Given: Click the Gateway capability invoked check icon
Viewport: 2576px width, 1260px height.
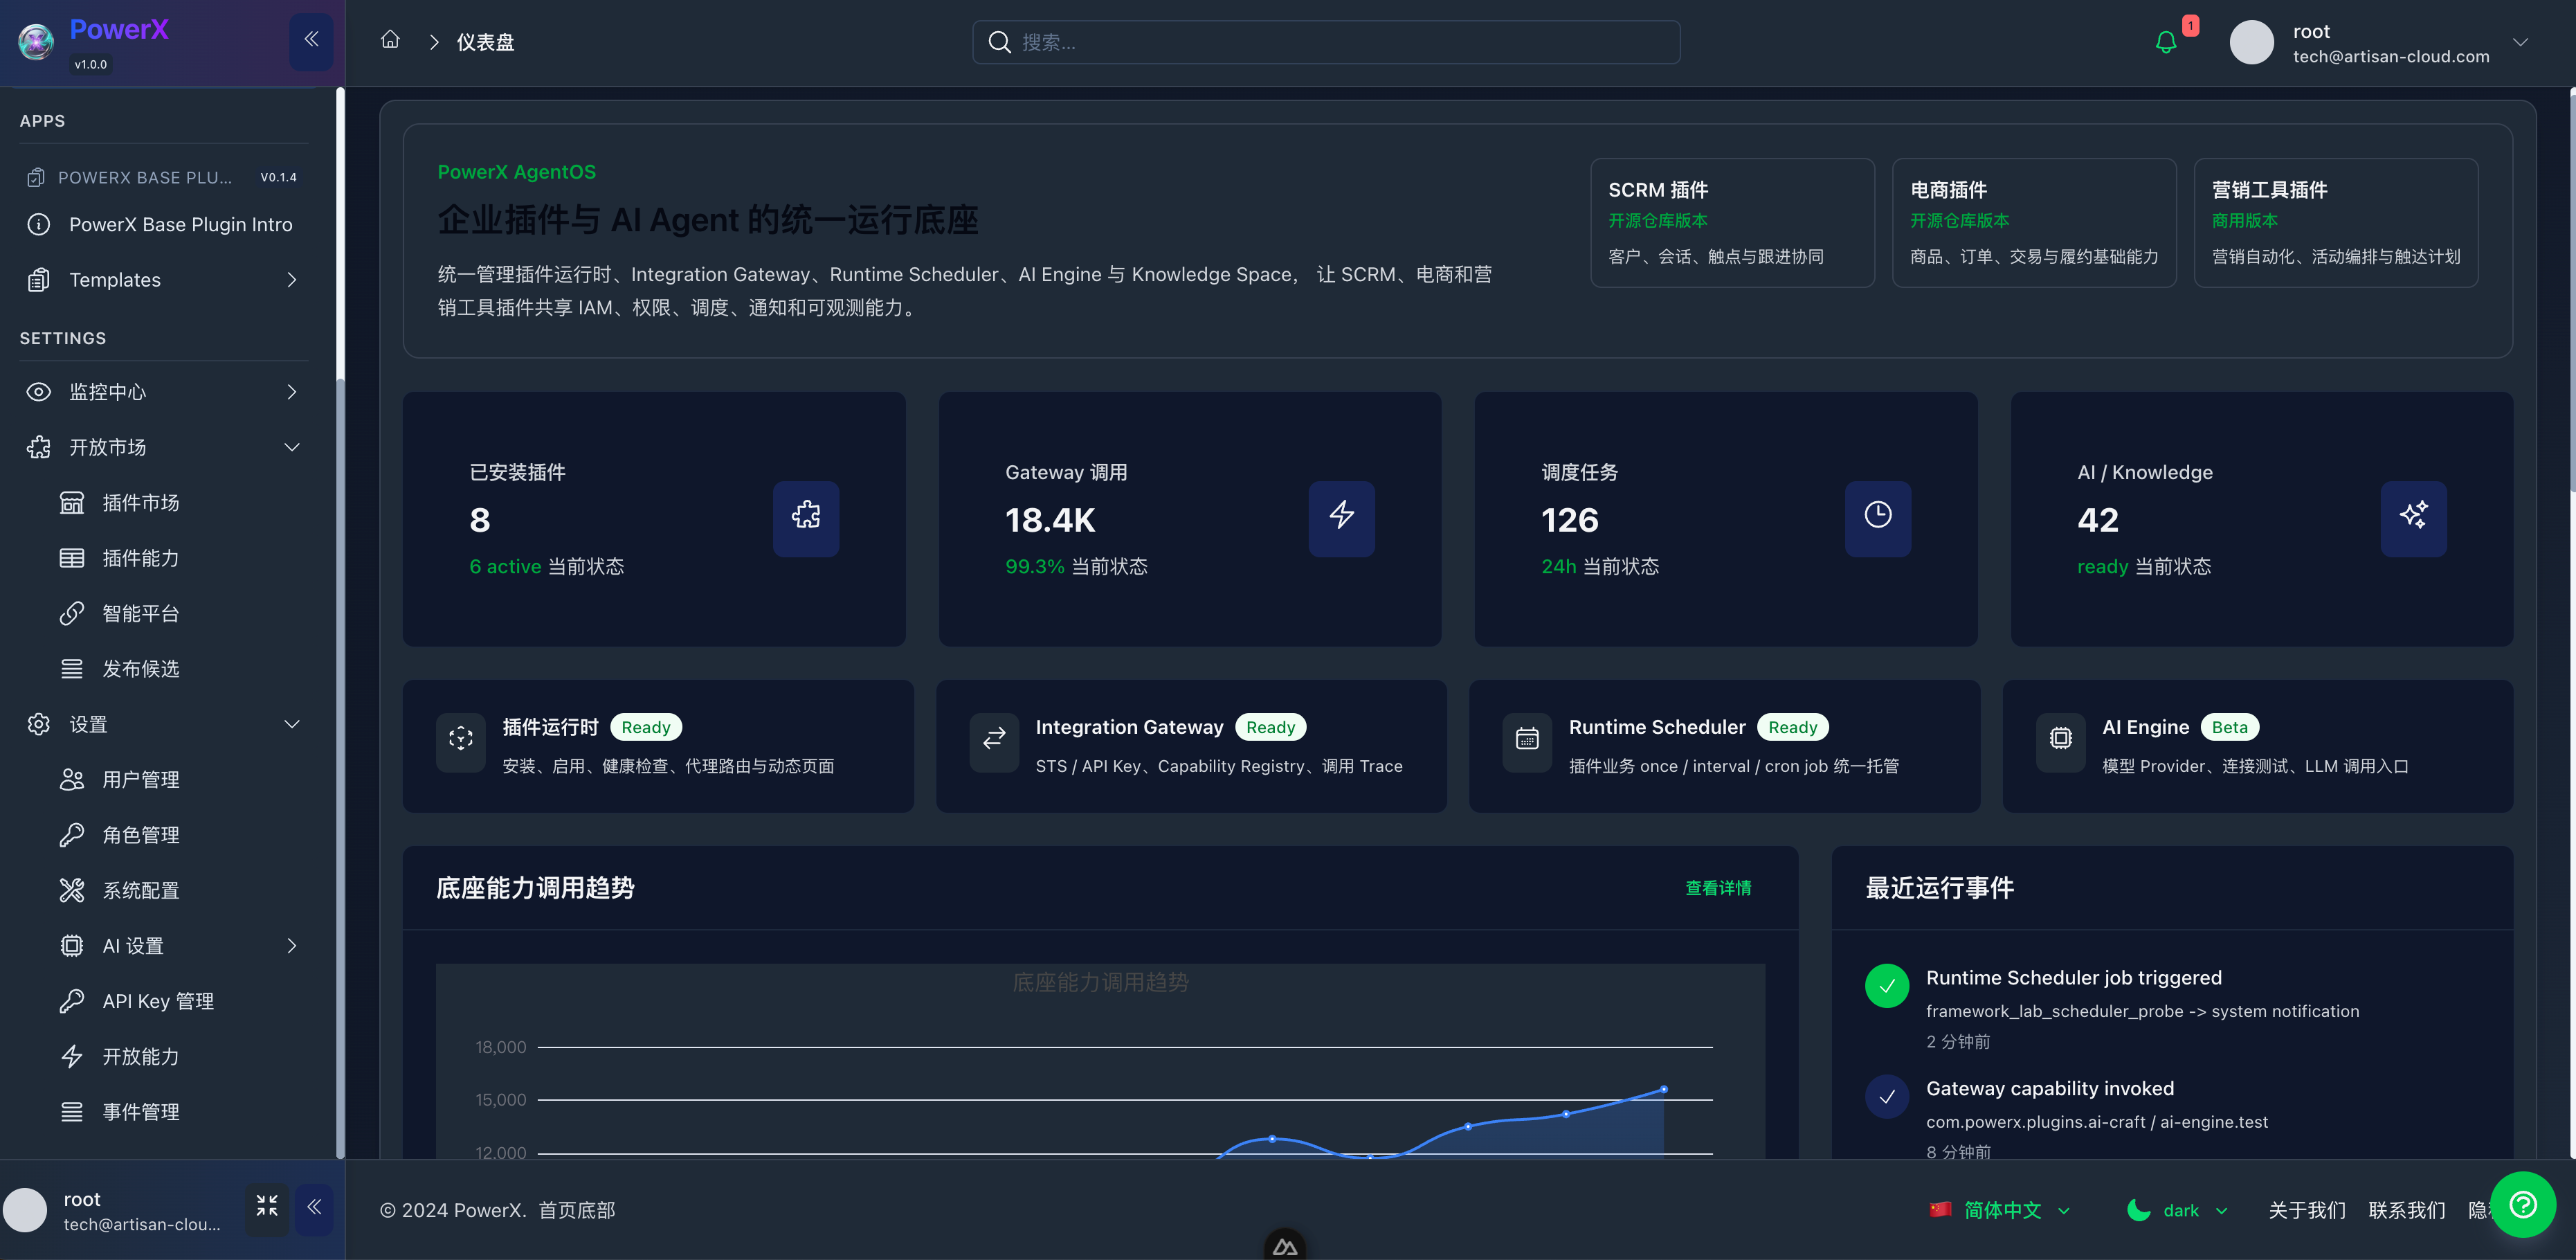Looking at the screenshot, I should (1887, 1096).
